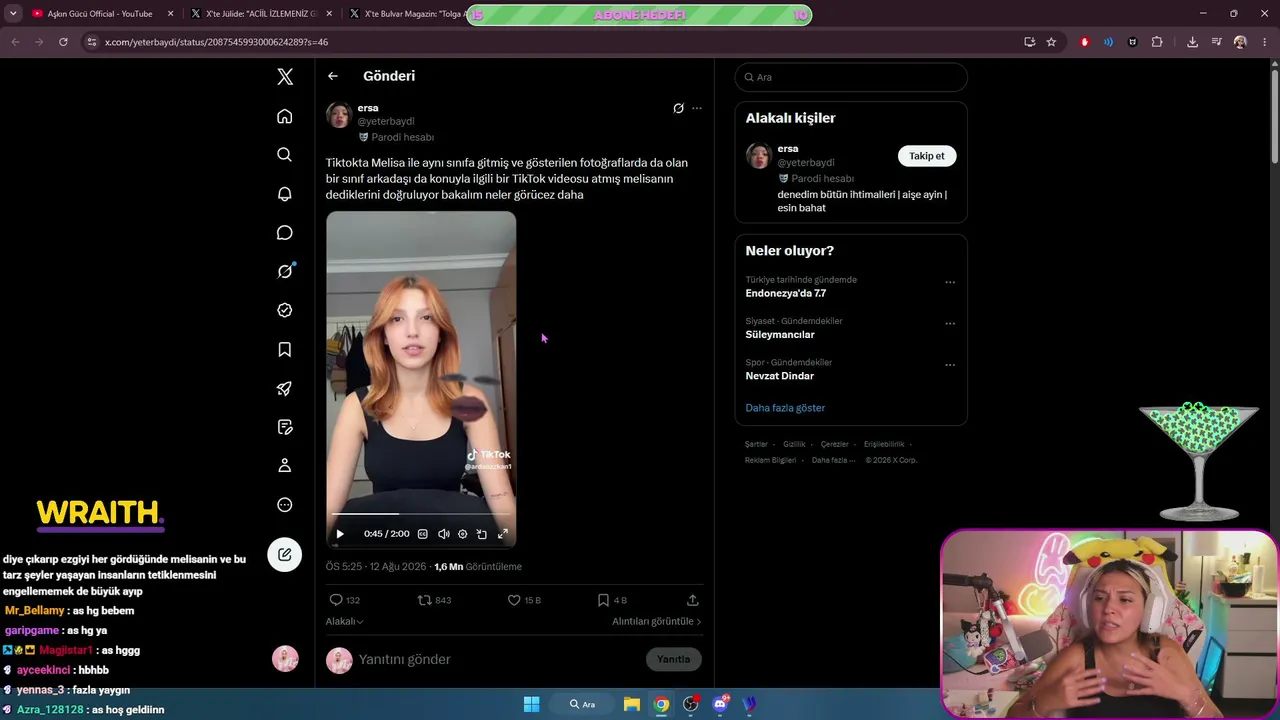
Task: Open Discord from the taskbar
Action: point(720,704)
